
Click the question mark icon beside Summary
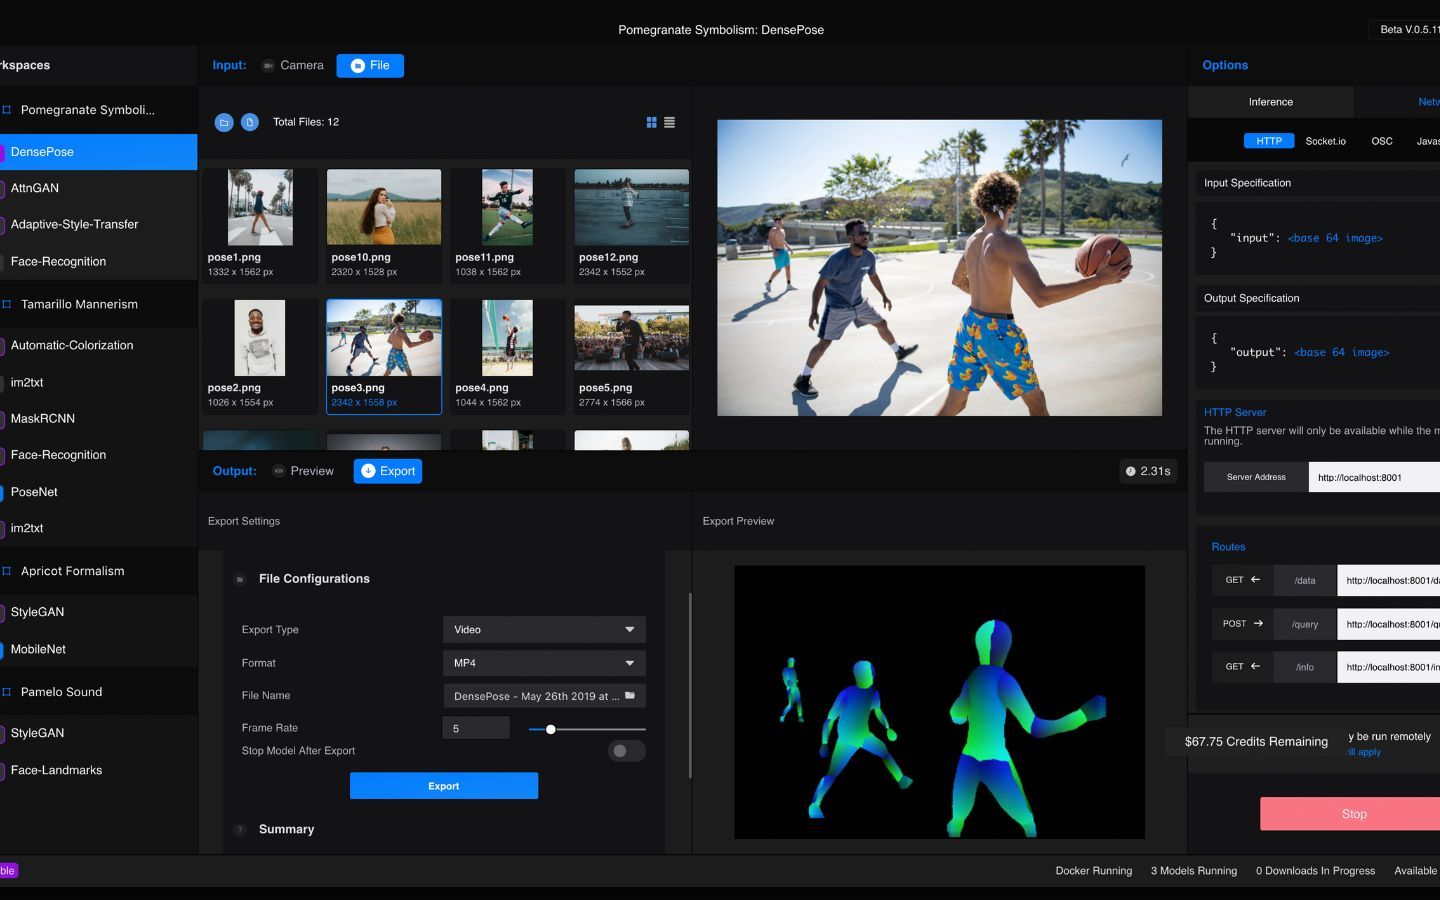coord(240,829)
